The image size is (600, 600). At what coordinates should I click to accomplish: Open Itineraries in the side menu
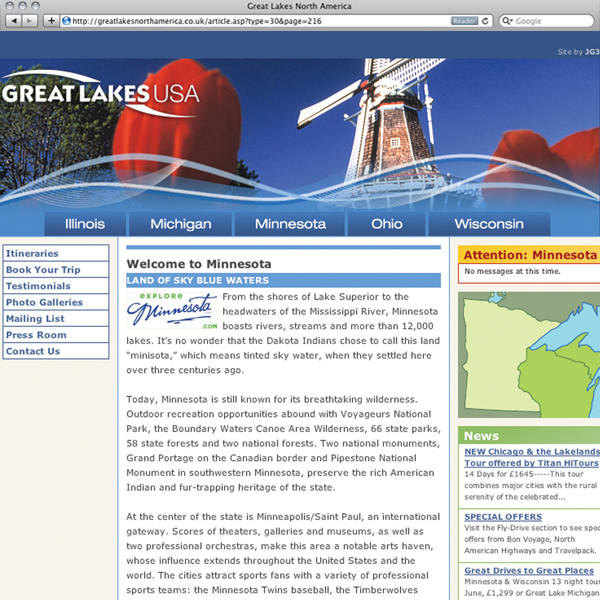[x=56, y=253]
